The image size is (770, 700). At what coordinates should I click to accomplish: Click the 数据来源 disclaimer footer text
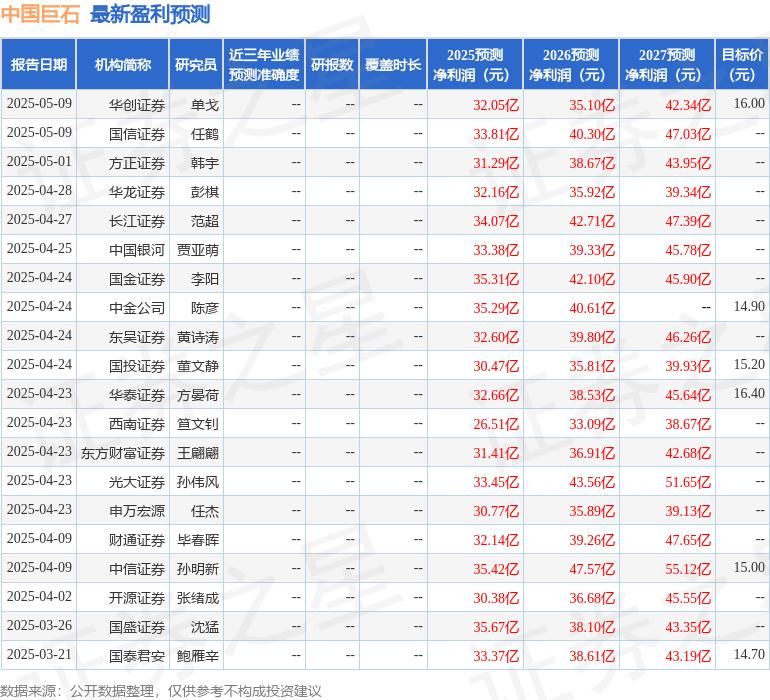tap(160, 691)
